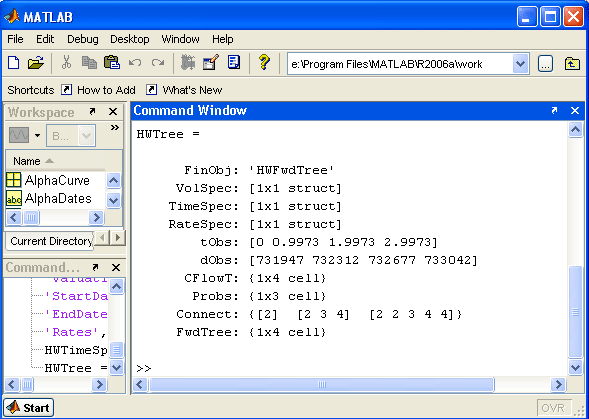The height and width of the screenshot is (419, 589).
Task: Open the Window menu
Action: tap(180, 39)
